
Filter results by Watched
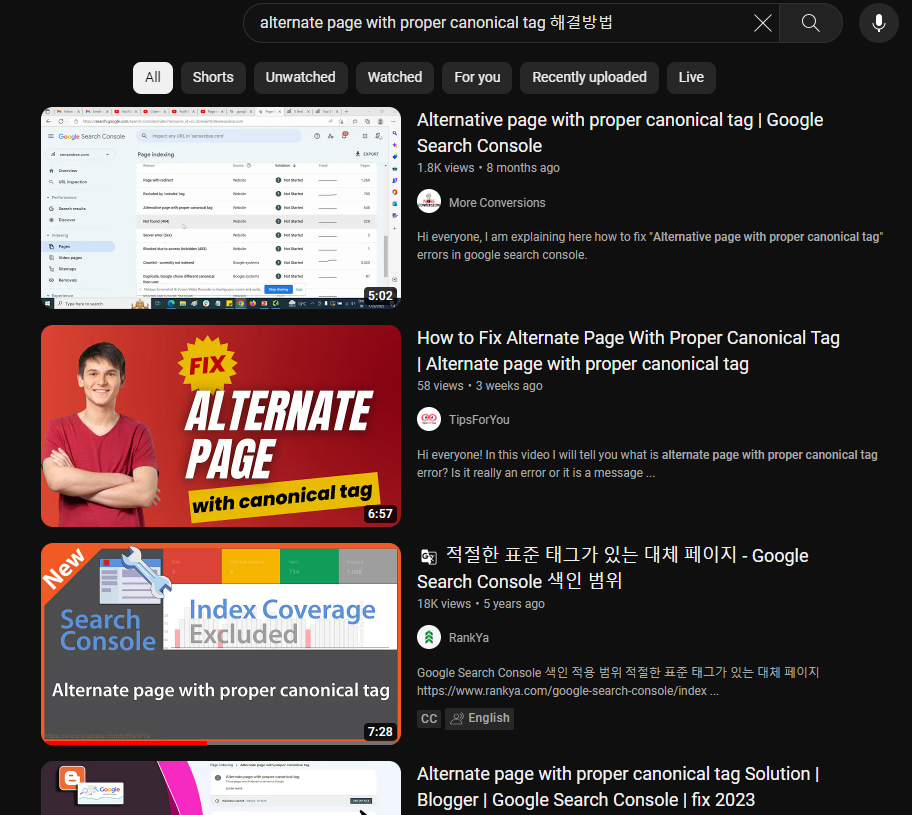point(395,77)
